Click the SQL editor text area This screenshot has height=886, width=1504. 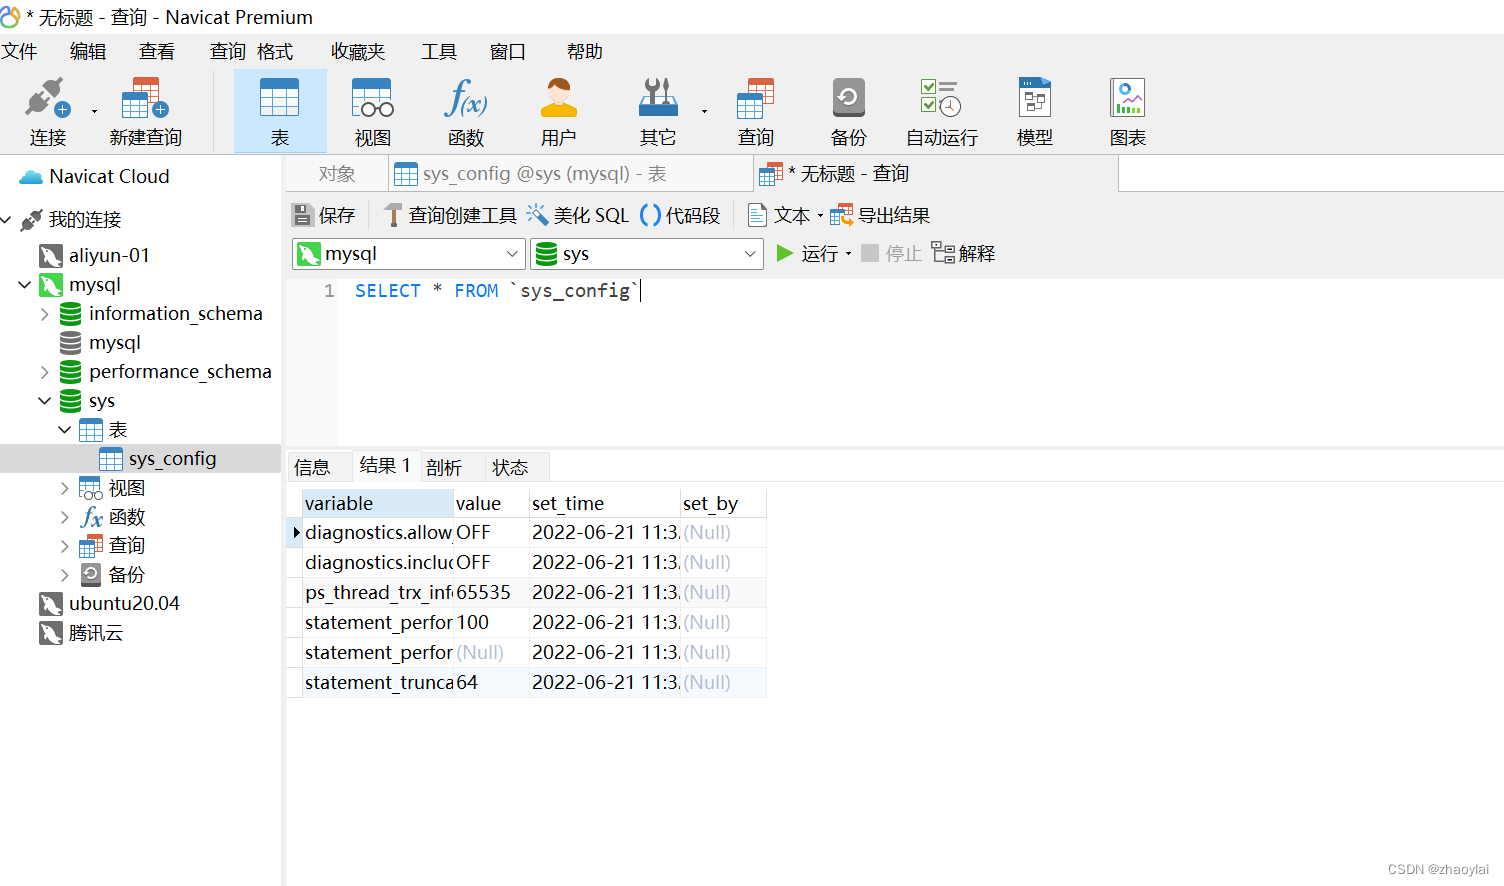pos(920,360)
